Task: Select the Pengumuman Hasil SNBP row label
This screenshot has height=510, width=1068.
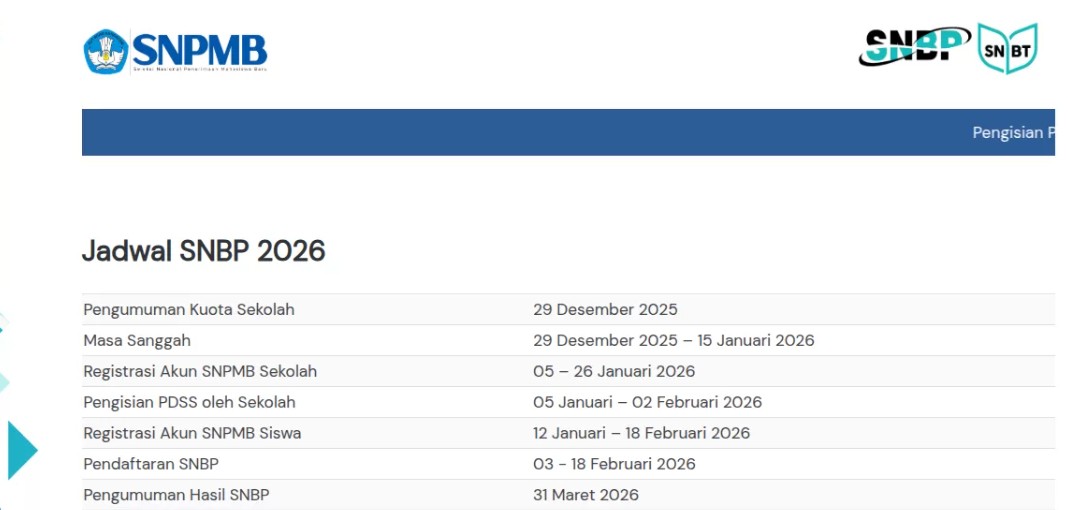Action: point(176,495)
